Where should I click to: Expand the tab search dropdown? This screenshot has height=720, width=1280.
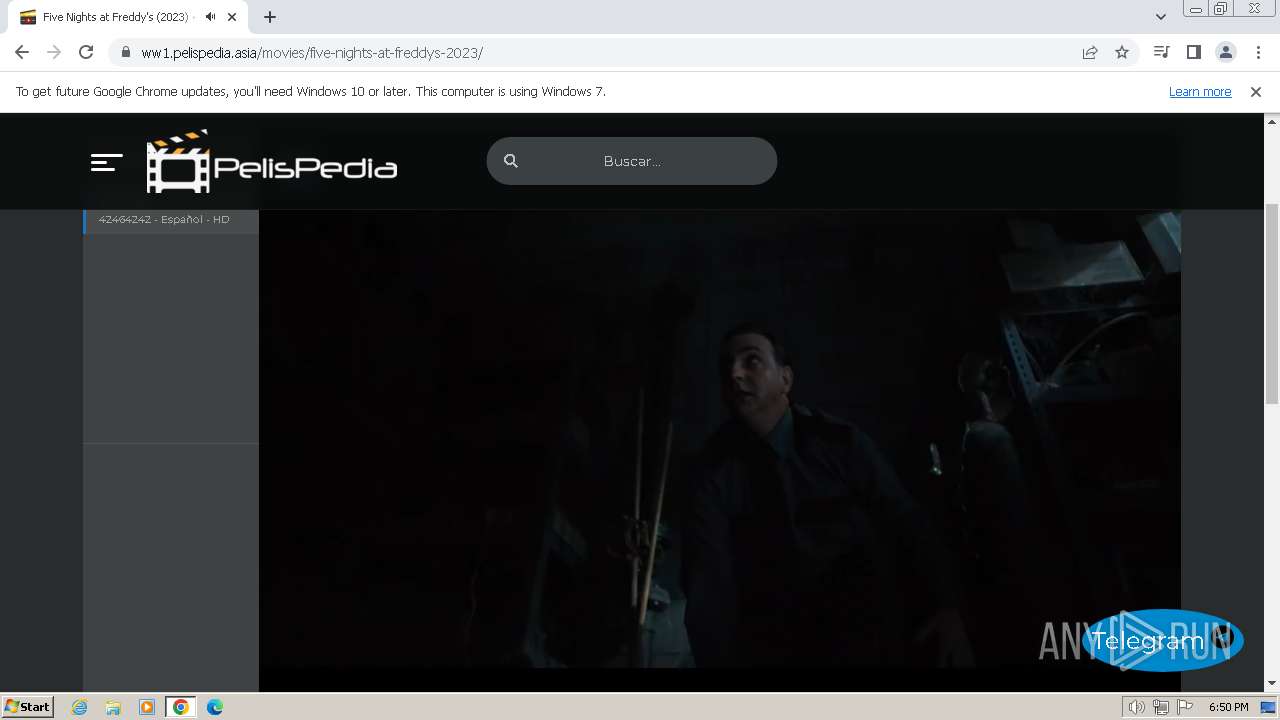coord(1161,17)
